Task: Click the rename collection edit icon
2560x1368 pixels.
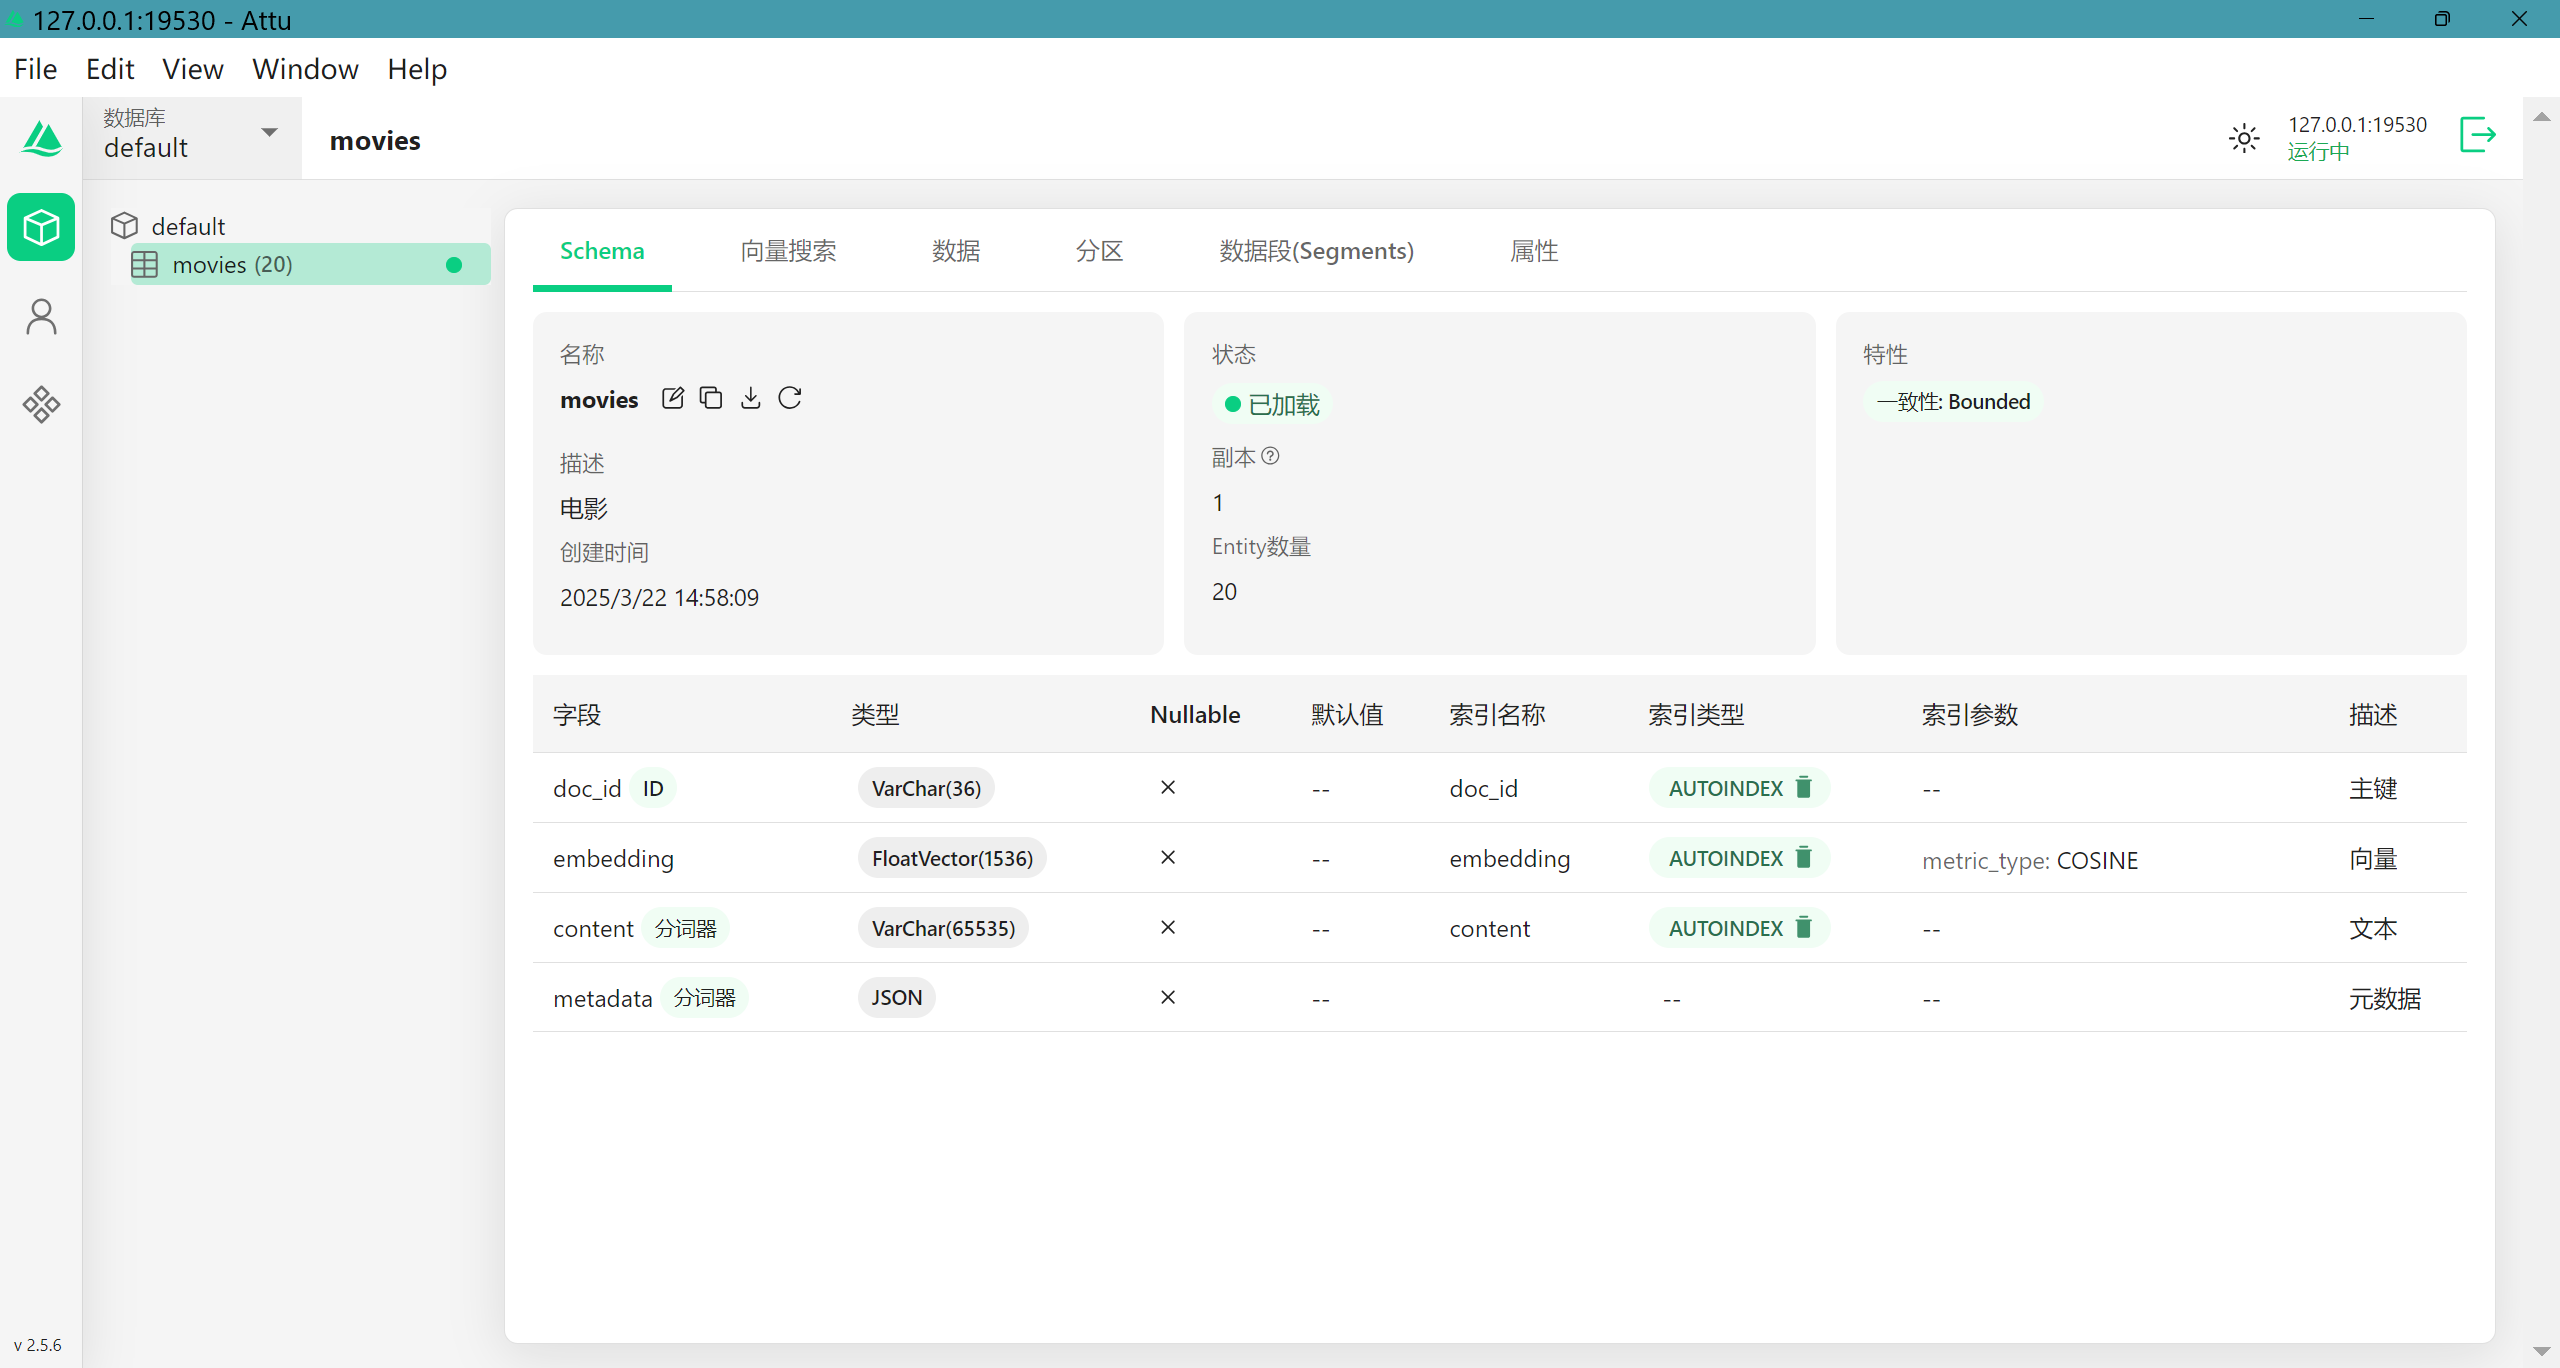Action: [x=673, y=399]
